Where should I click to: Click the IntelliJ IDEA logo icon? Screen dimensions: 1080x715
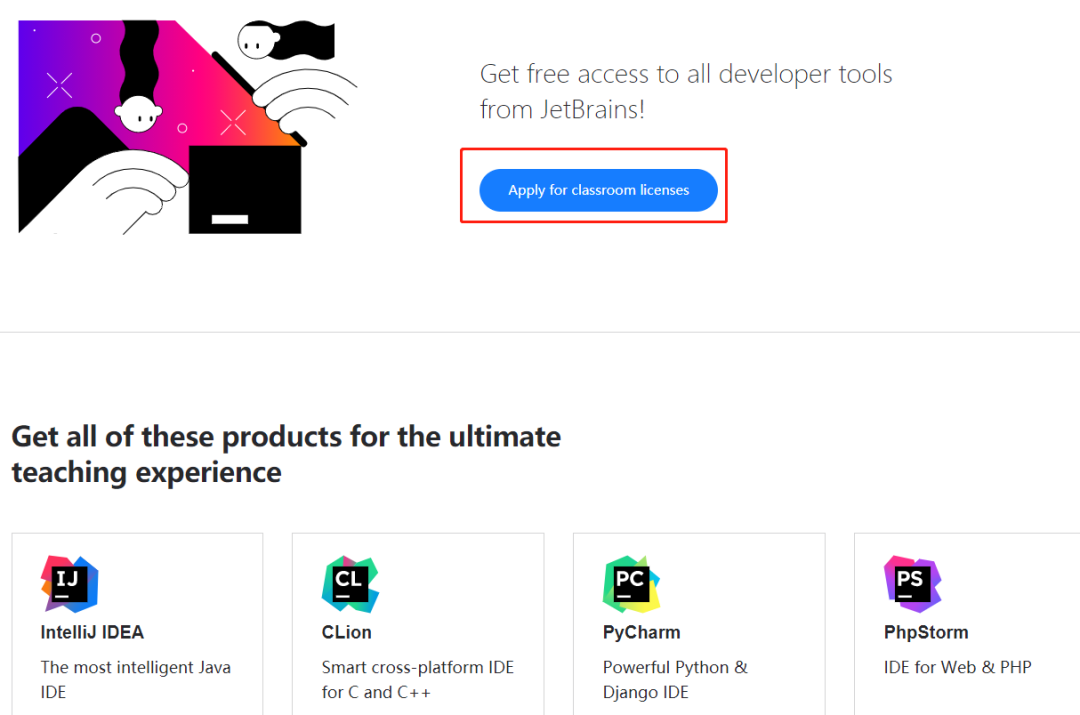click(x=69, y=584)
